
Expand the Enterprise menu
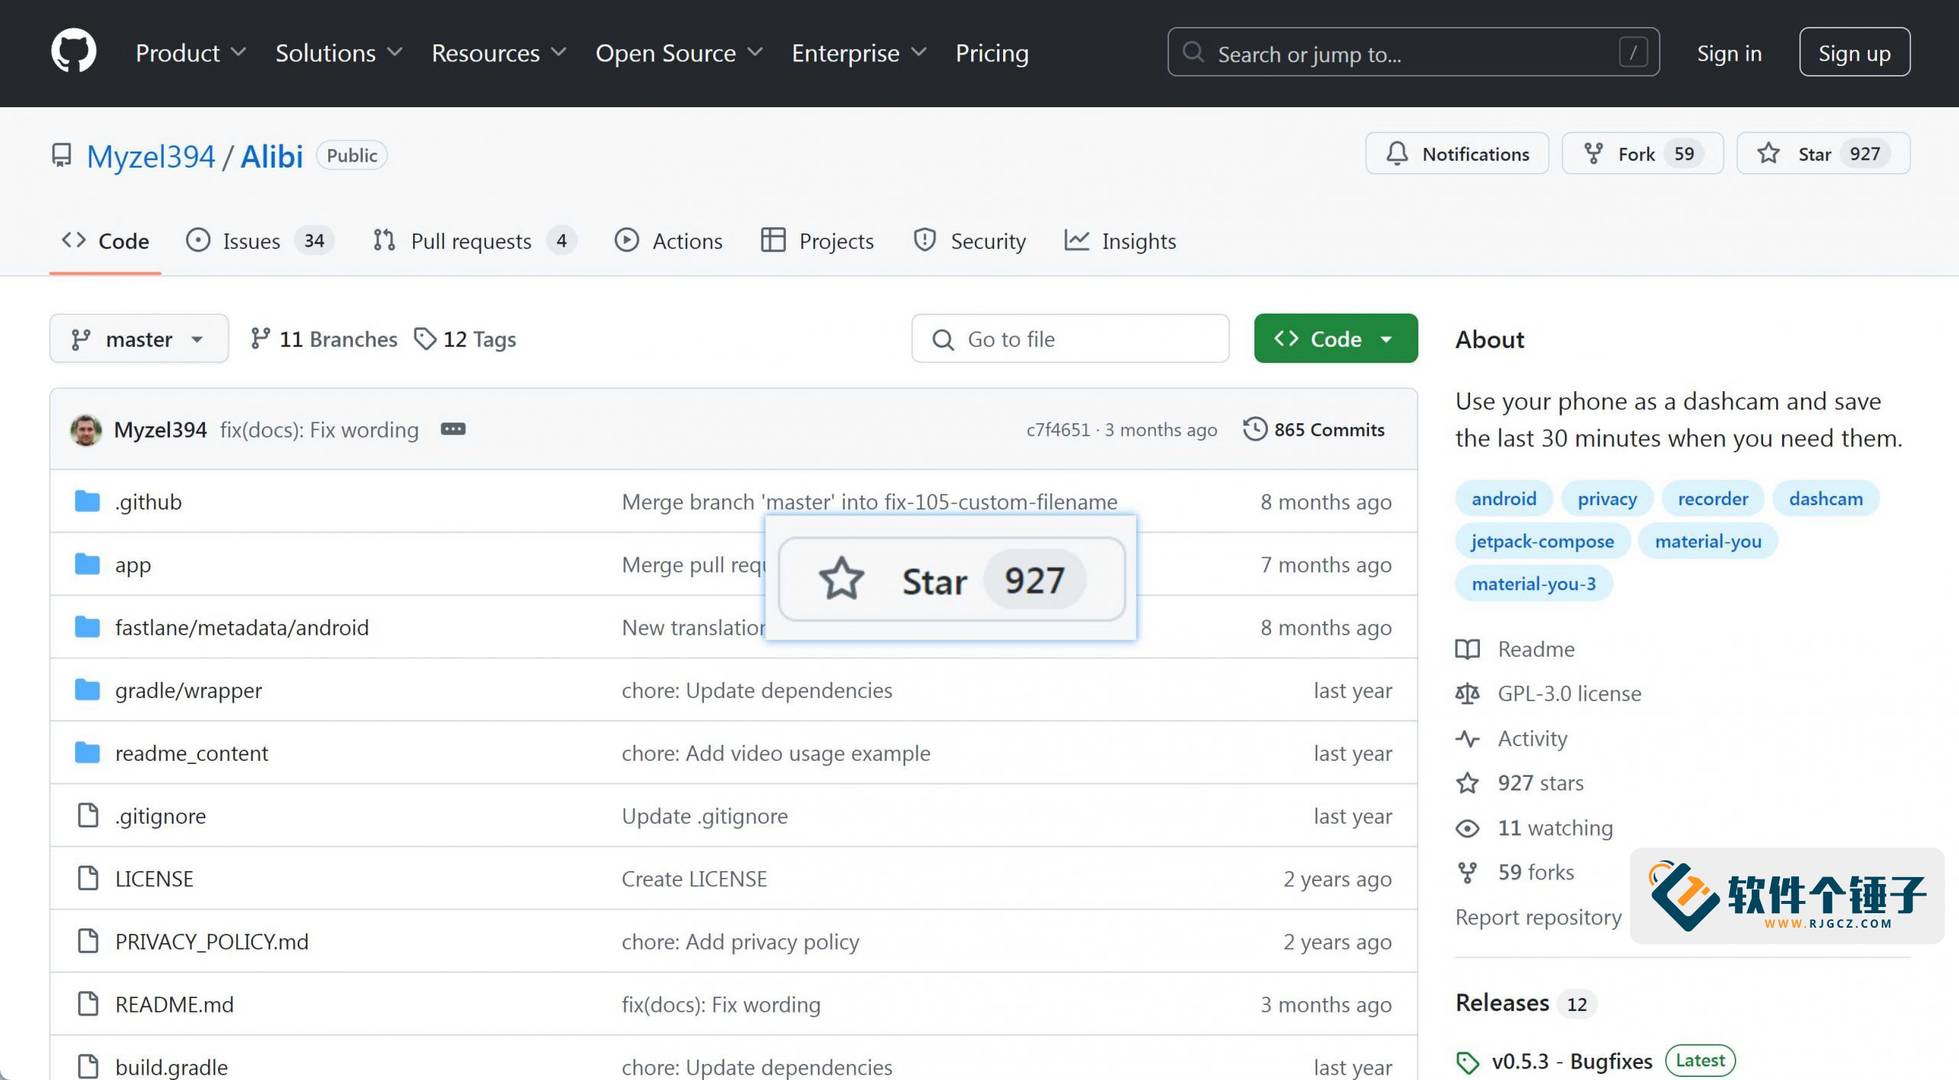(x=859, y=53)
